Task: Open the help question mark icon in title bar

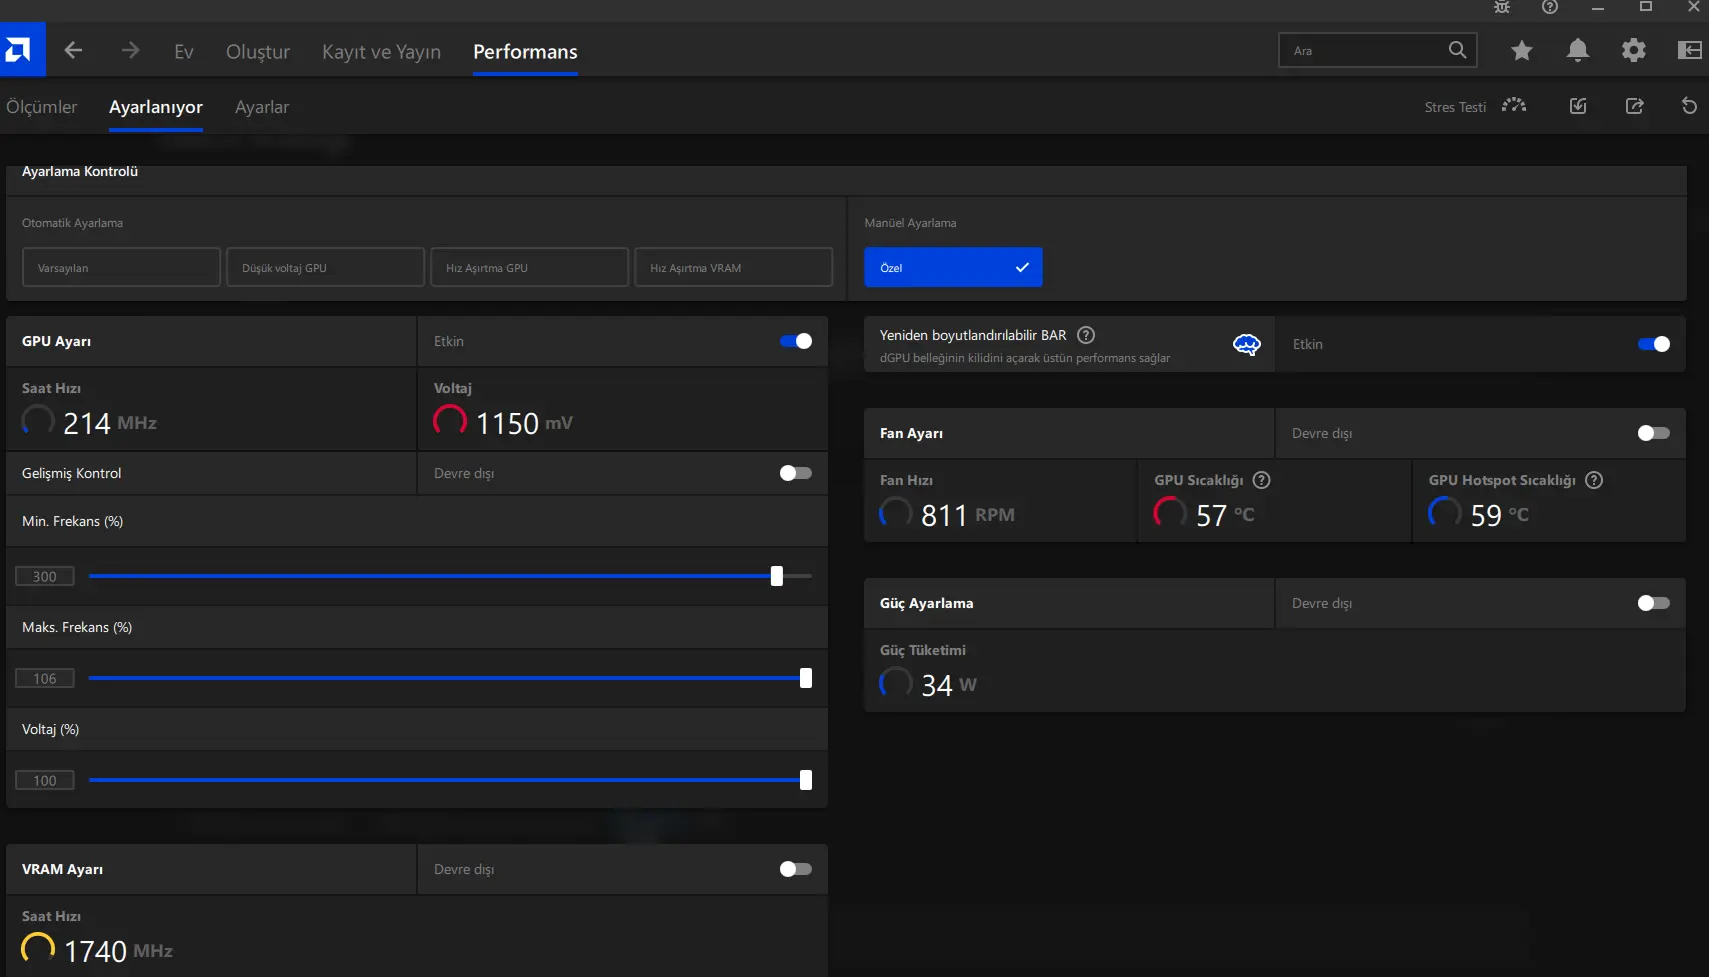Action: coord(1549,7)
